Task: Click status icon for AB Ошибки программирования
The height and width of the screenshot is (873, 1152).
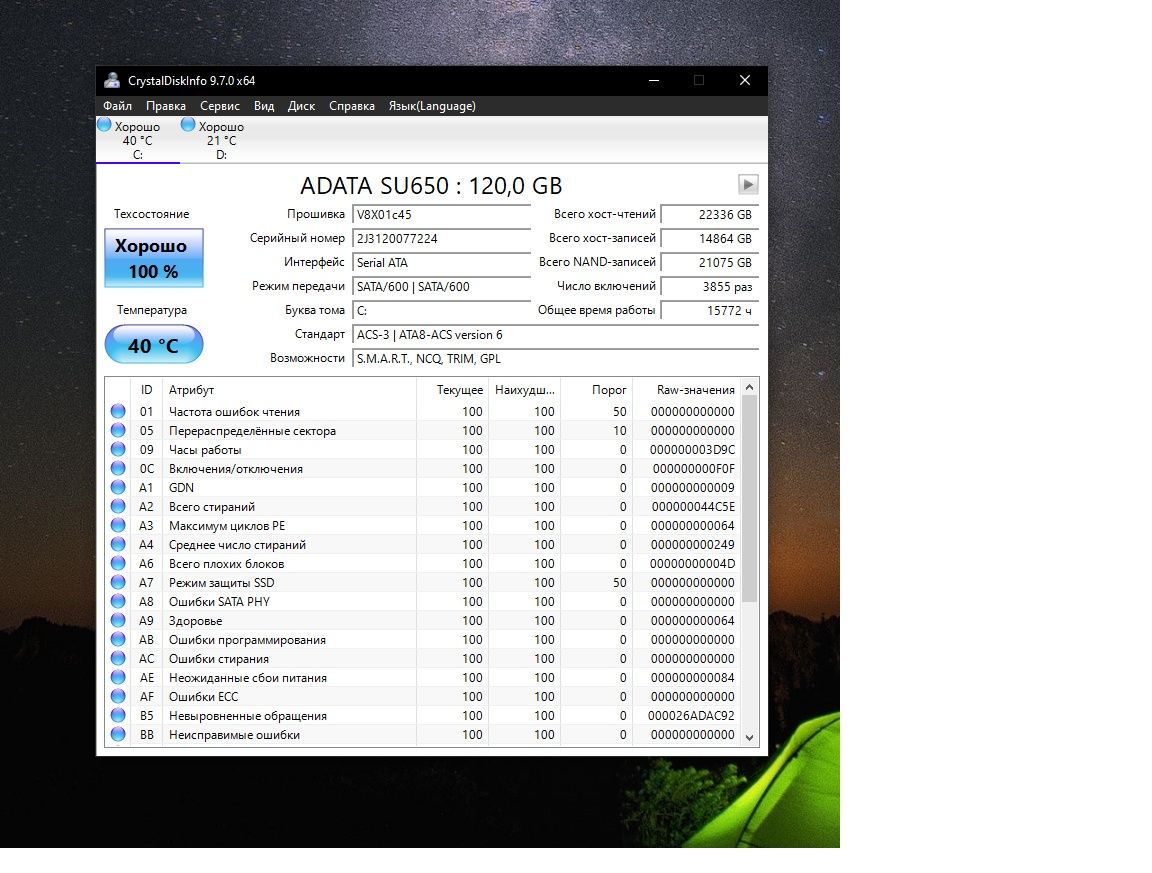Action: (x=118, y=639)
